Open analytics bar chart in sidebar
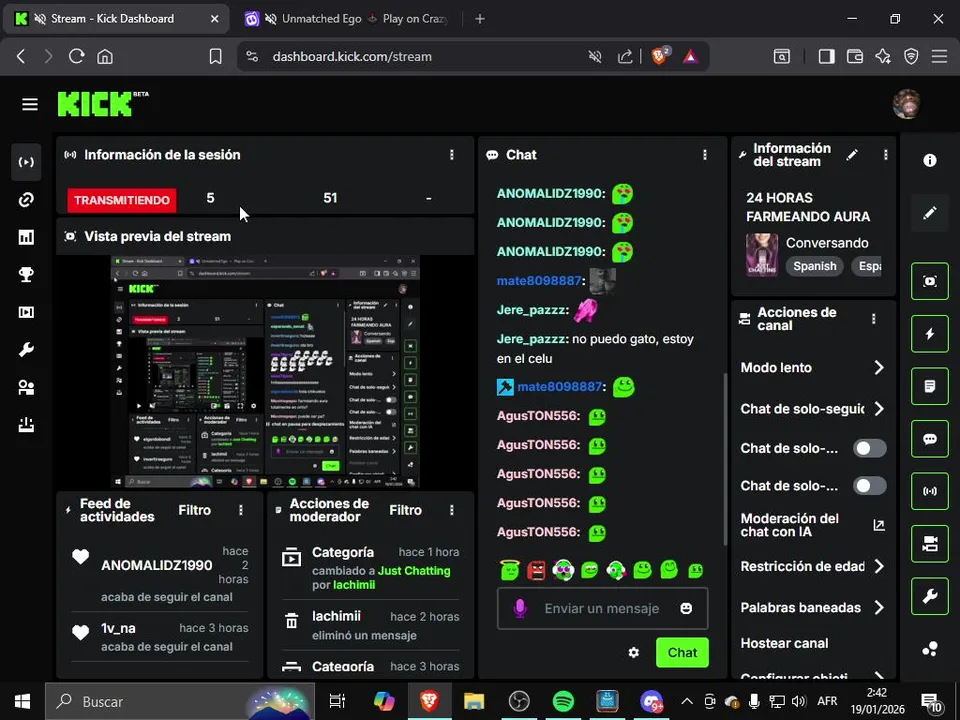The width and height of the screenshot is (960, 720). (26, 237)
